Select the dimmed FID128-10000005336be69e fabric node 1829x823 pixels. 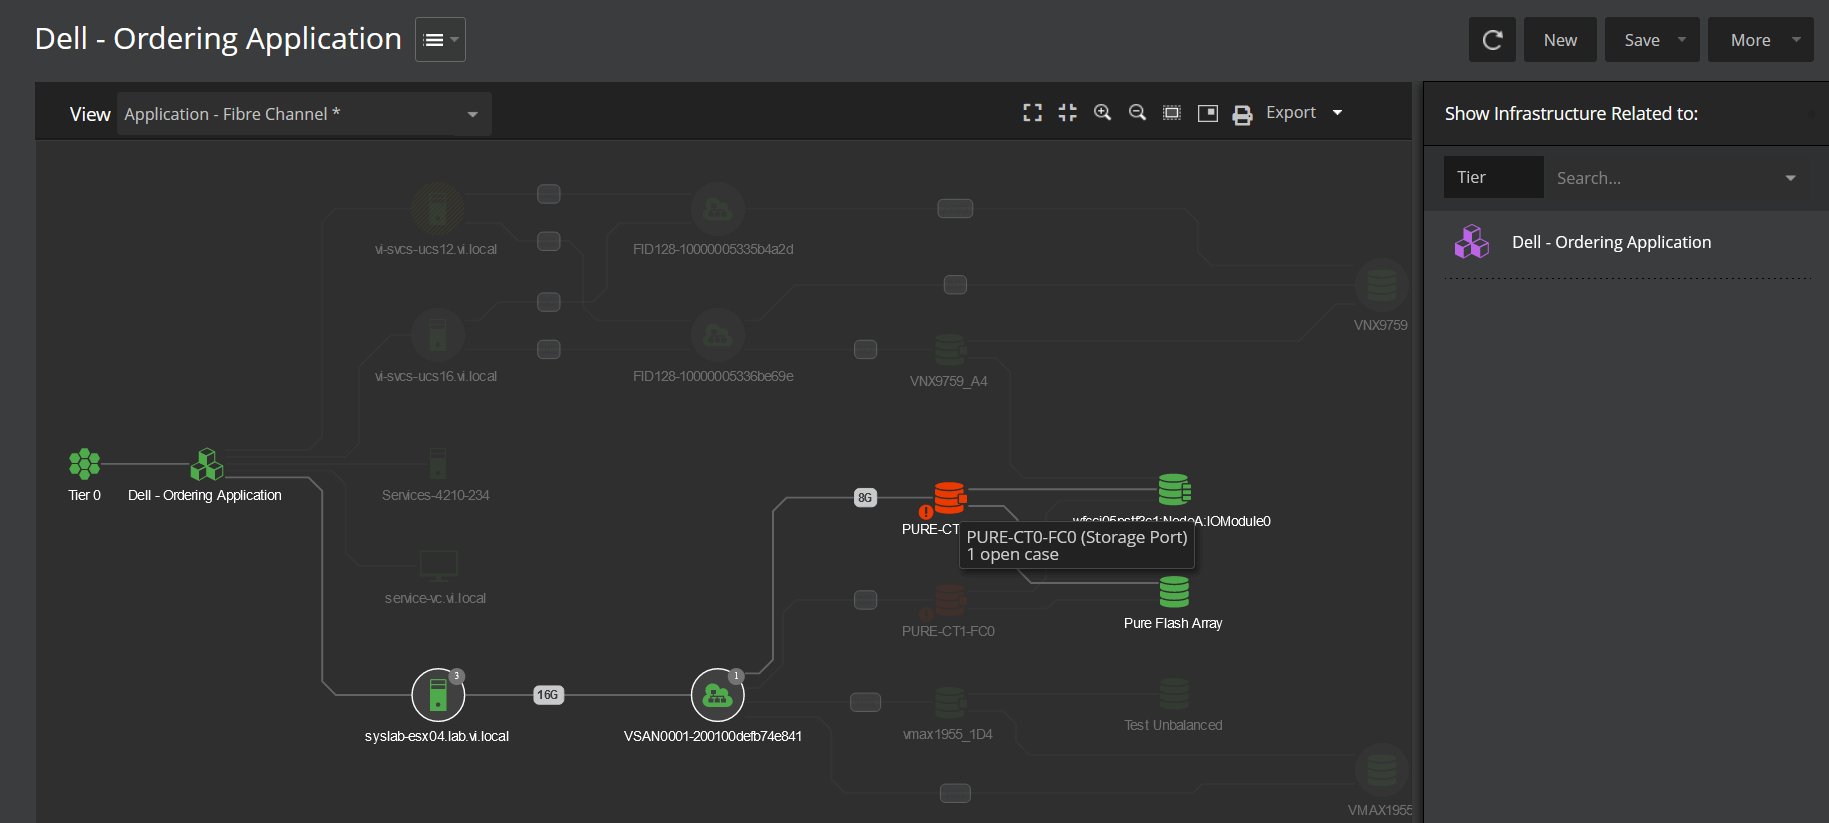(717, 335)
